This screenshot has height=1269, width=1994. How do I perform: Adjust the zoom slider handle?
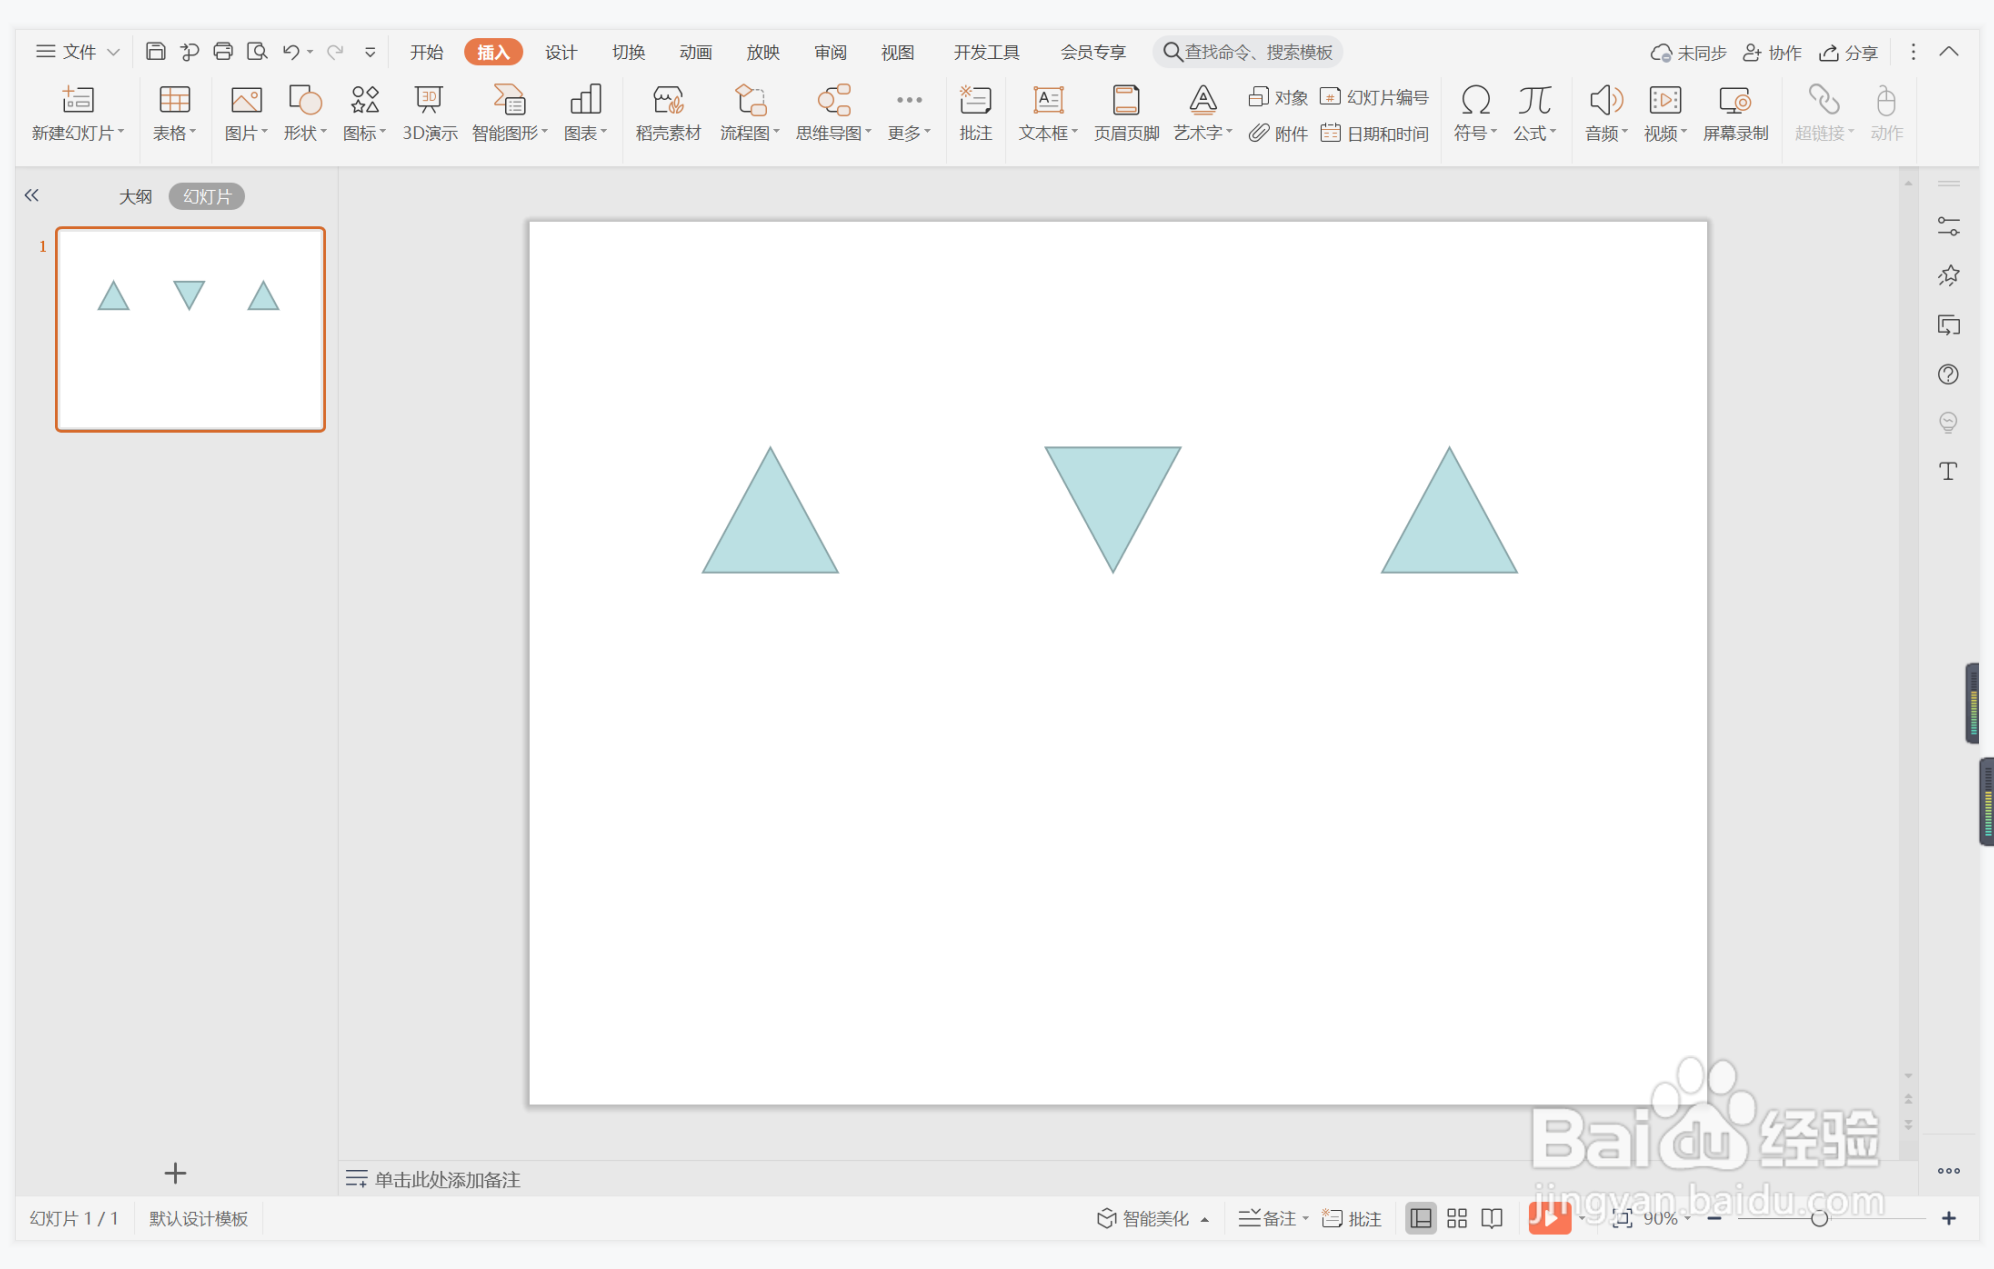1819,1218
